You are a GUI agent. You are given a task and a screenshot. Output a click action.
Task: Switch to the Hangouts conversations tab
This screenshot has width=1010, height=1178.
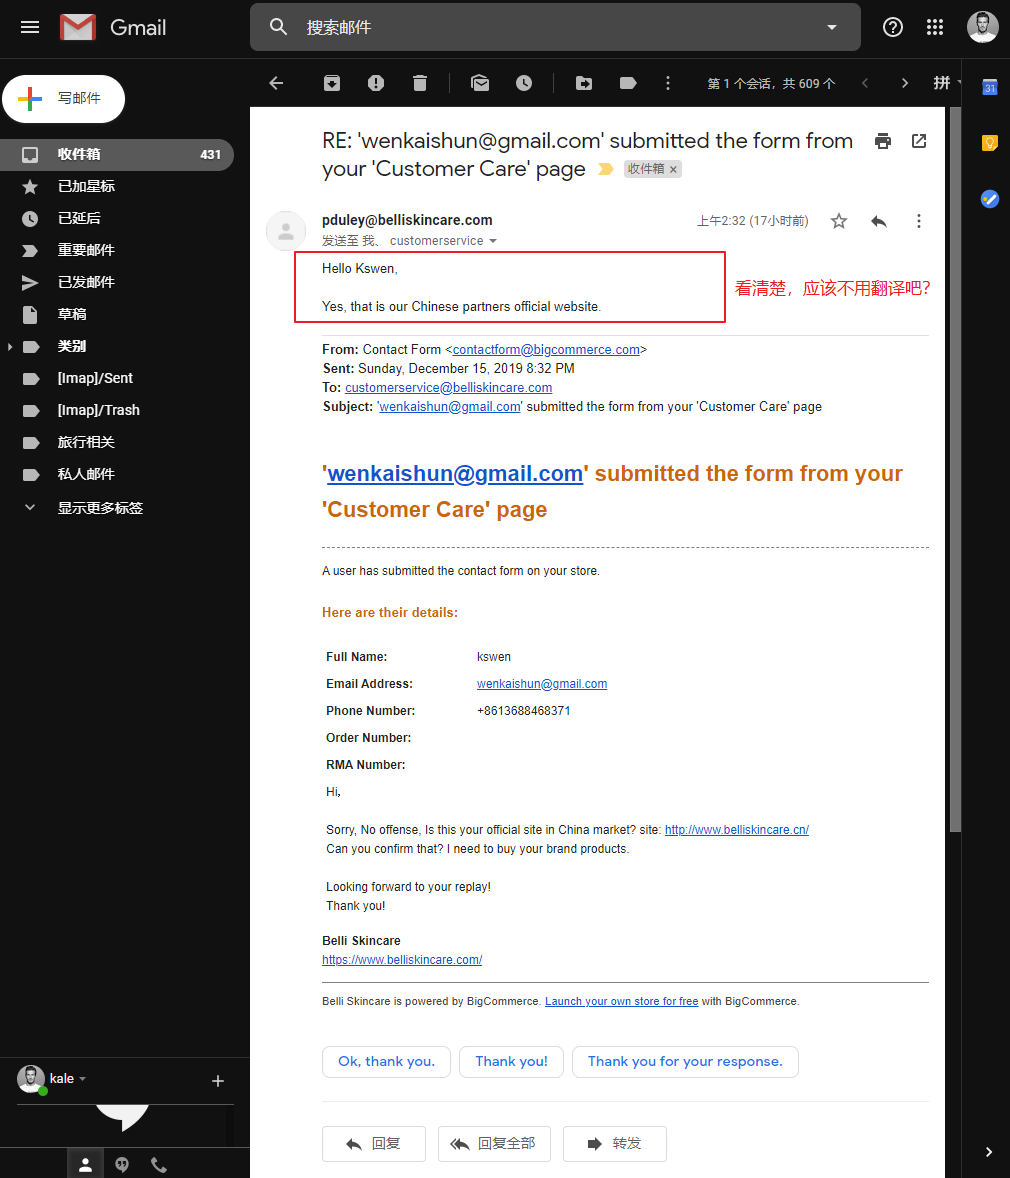[x=122, y=1164]
